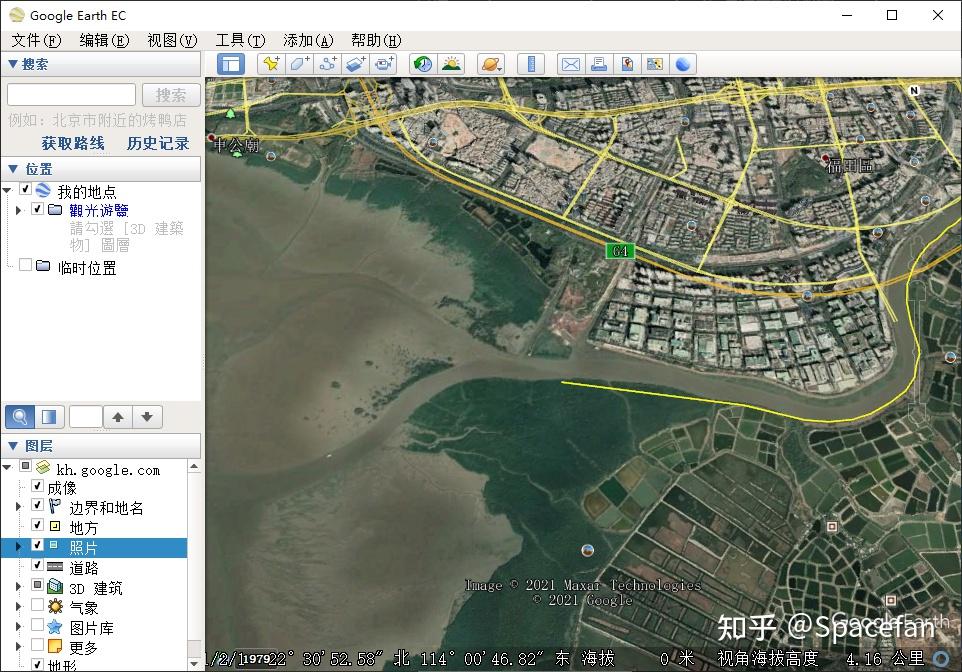Viewport: 962px width, 672px height.
Task: Add a path from toolbar
Action: pyautogui.click(x=328, y=64)
